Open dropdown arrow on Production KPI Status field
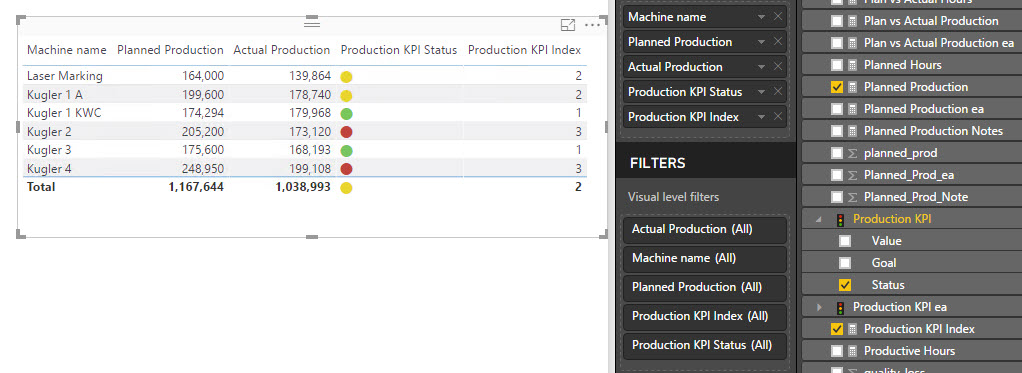Screen dimensions: 1022x373 click(761, 93)
